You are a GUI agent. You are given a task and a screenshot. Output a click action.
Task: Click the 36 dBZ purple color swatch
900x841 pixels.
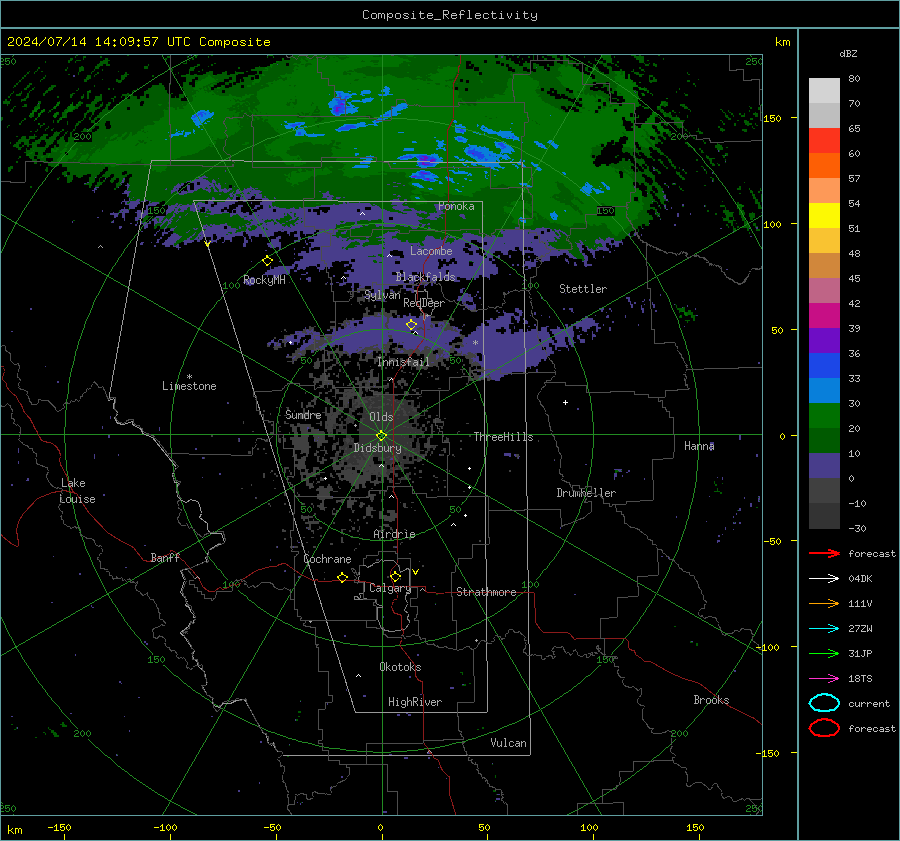[824, 340]
